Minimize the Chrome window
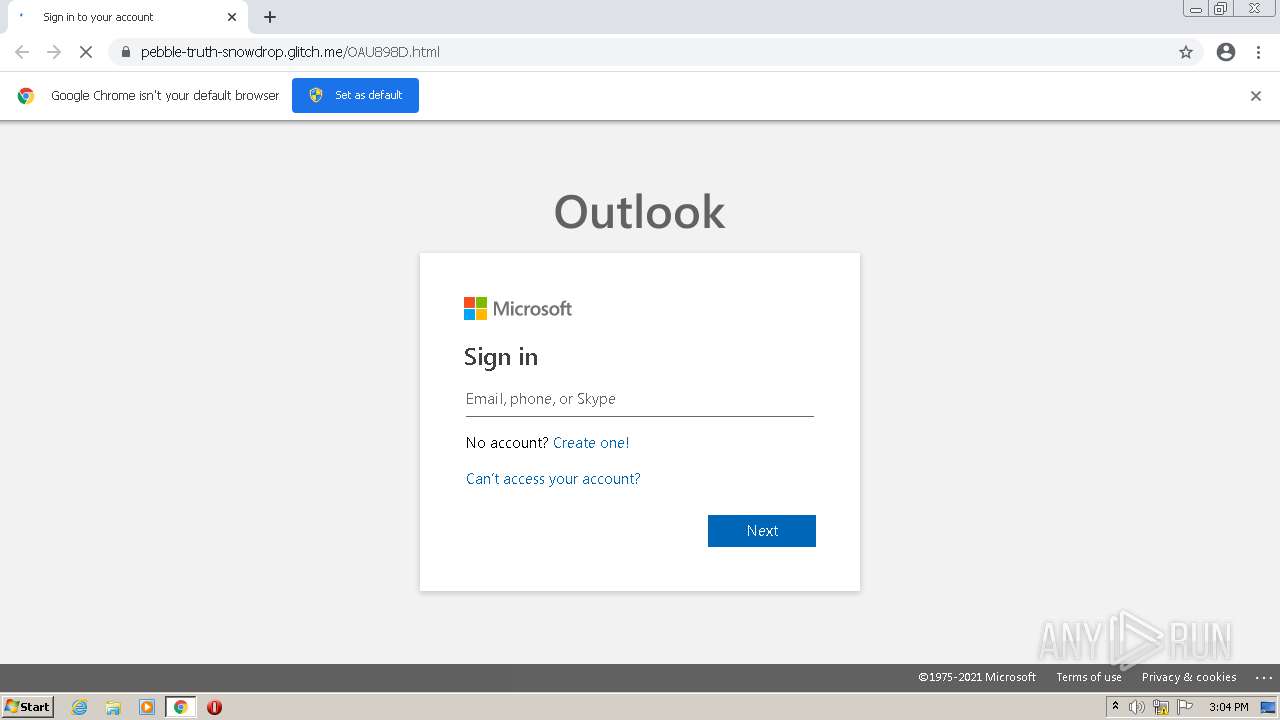 click(1195, 9)
